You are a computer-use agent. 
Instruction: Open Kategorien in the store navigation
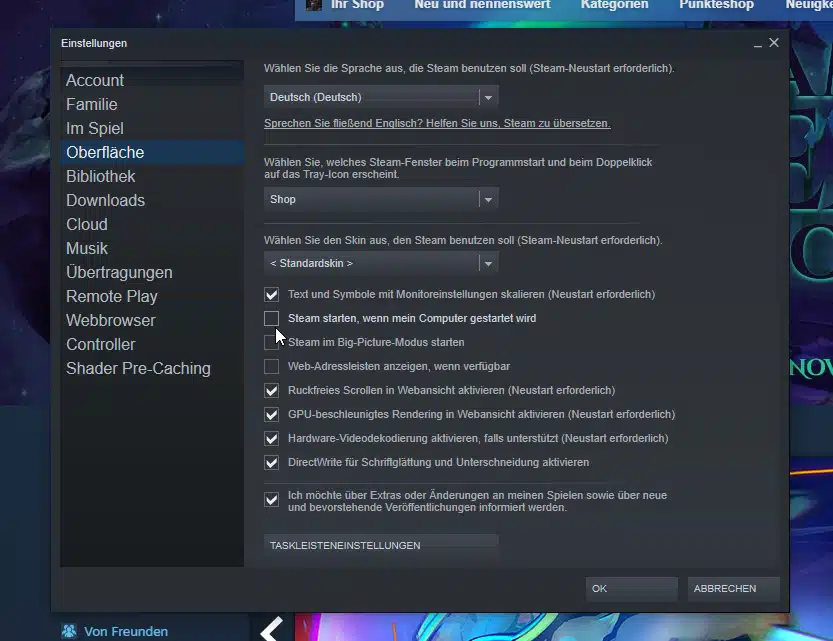pyautogui.click(x=615, y=5)
